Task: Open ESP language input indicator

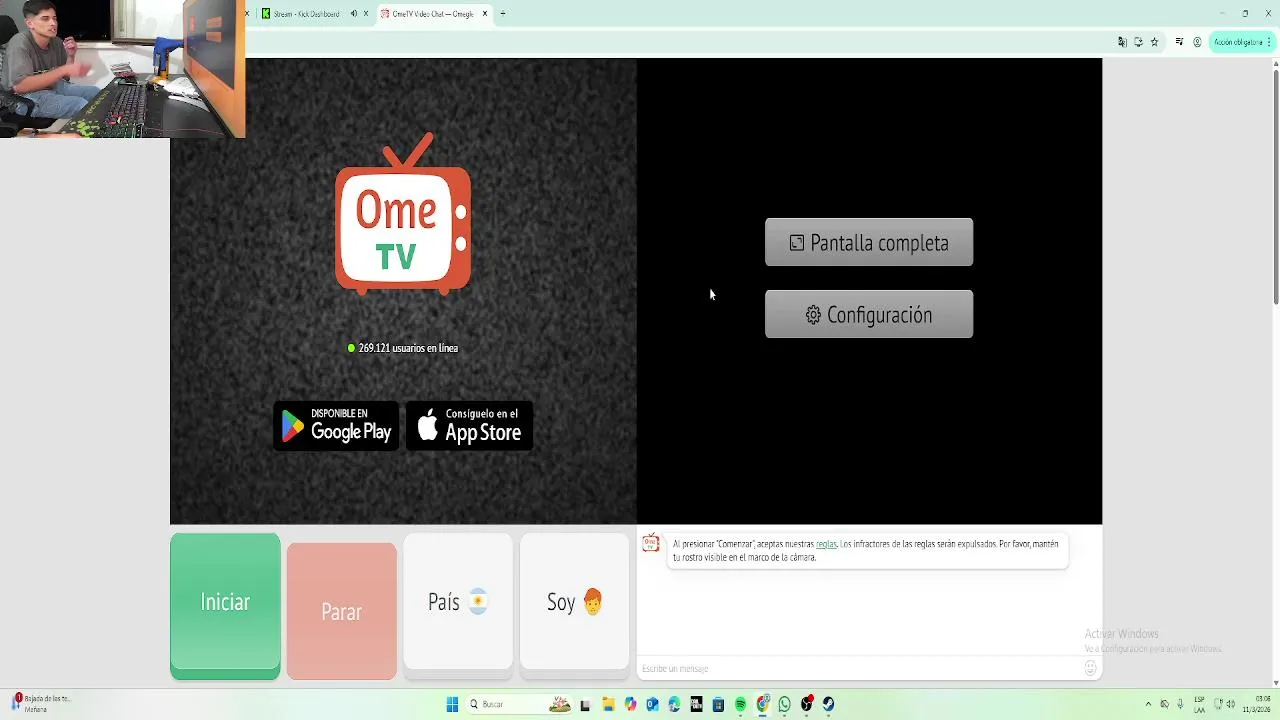Action: pyautogui.click(x=1199, y=704)
